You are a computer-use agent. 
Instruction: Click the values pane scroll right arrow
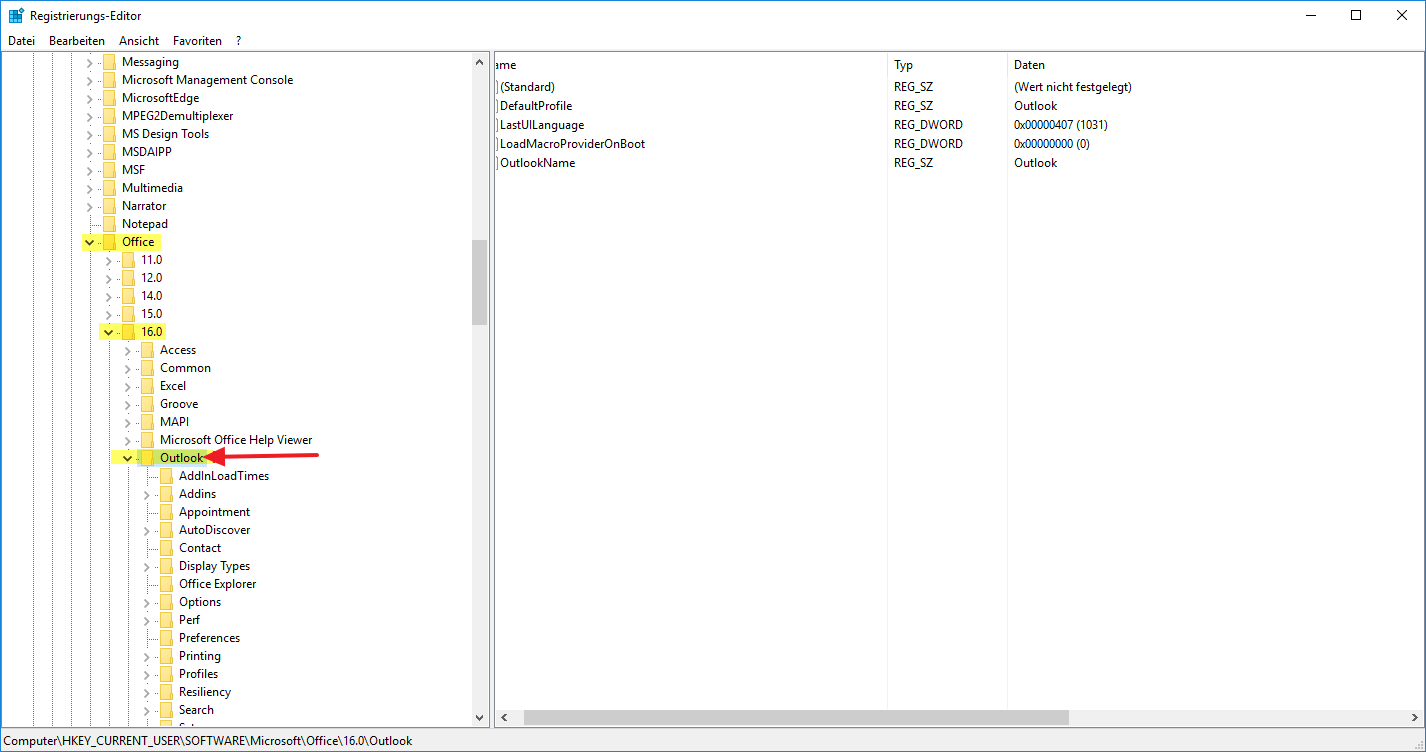(1413, 718)
